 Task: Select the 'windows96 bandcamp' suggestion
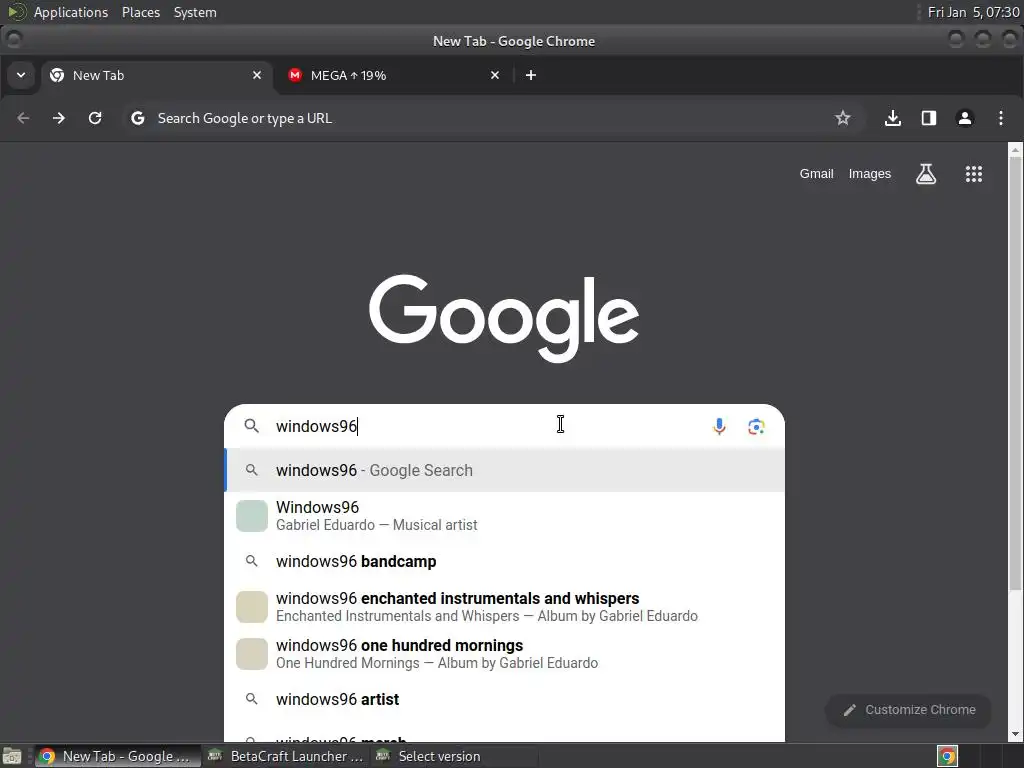click(x=504, y=561)
